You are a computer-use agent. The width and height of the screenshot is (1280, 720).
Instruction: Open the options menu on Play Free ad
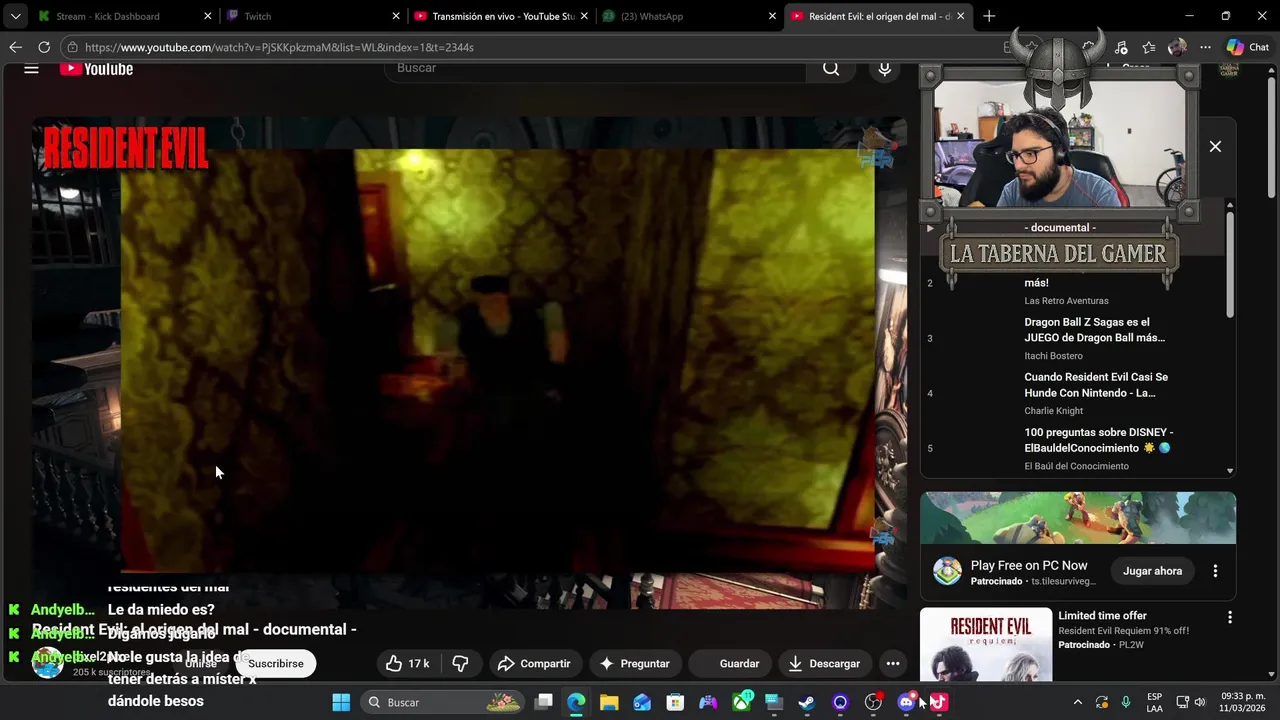pos(1215,571)
